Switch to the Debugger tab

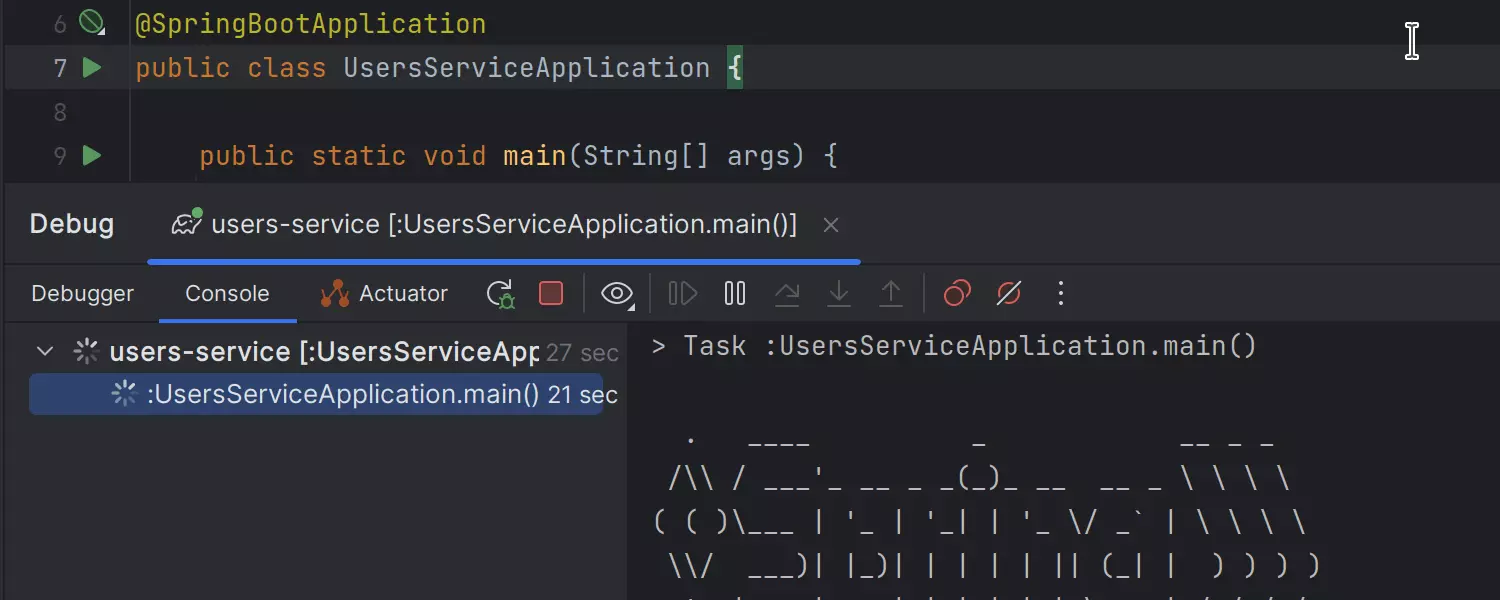(x=82, y=294)
